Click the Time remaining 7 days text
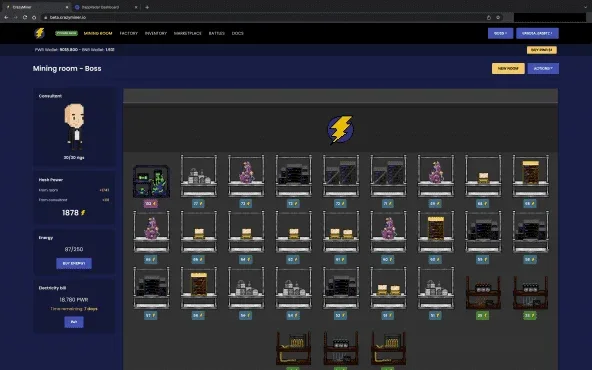The image size is (592, 370). [74, 309]
